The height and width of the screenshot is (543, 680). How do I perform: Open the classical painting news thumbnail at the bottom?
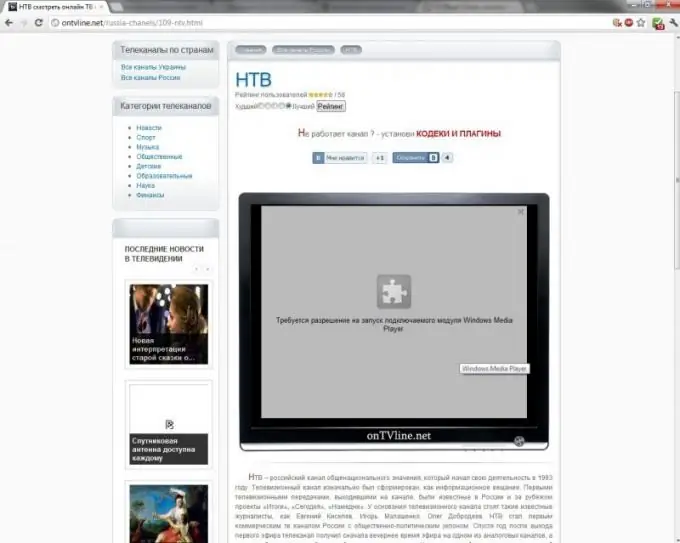[169, 514]
